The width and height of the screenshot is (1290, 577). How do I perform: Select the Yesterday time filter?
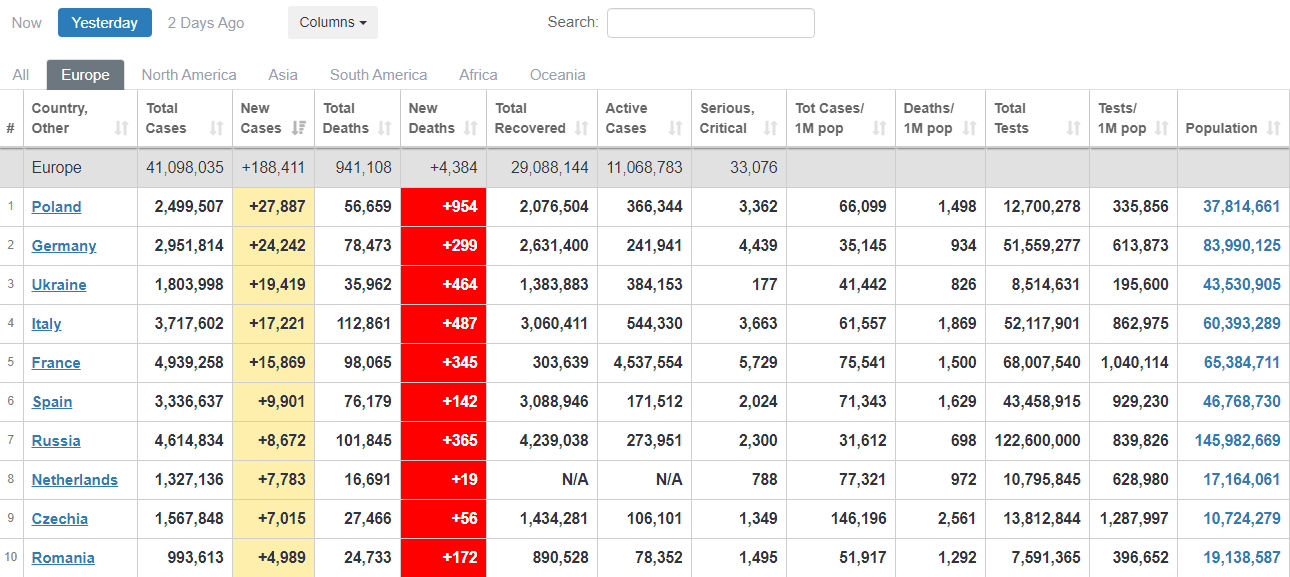point(105,23)
